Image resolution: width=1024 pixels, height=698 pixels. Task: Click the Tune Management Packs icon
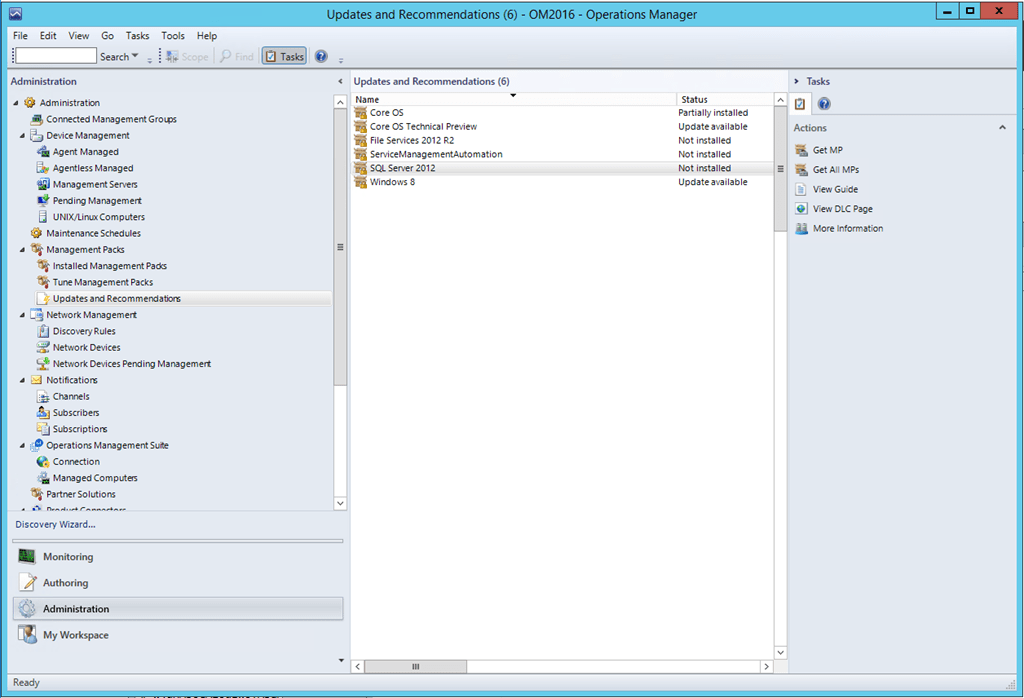43,282
